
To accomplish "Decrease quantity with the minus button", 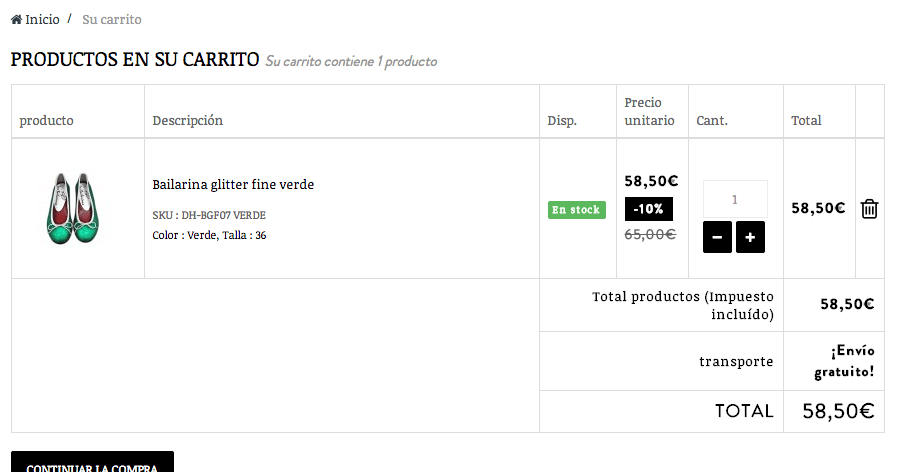I will [x=717, y=237].
